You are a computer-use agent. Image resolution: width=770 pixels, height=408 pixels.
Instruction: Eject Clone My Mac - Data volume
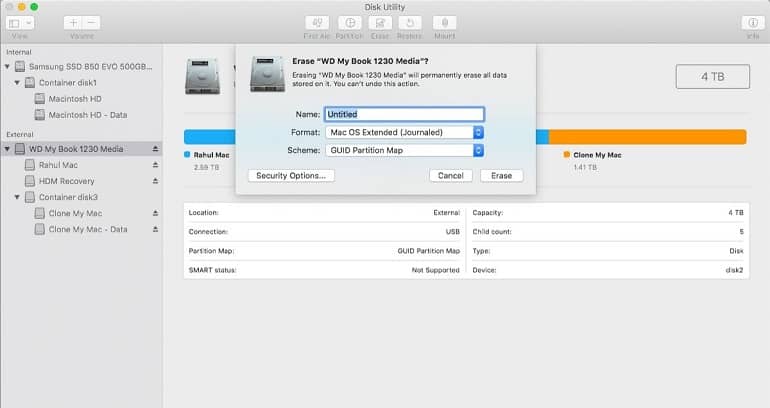point(155,229)
